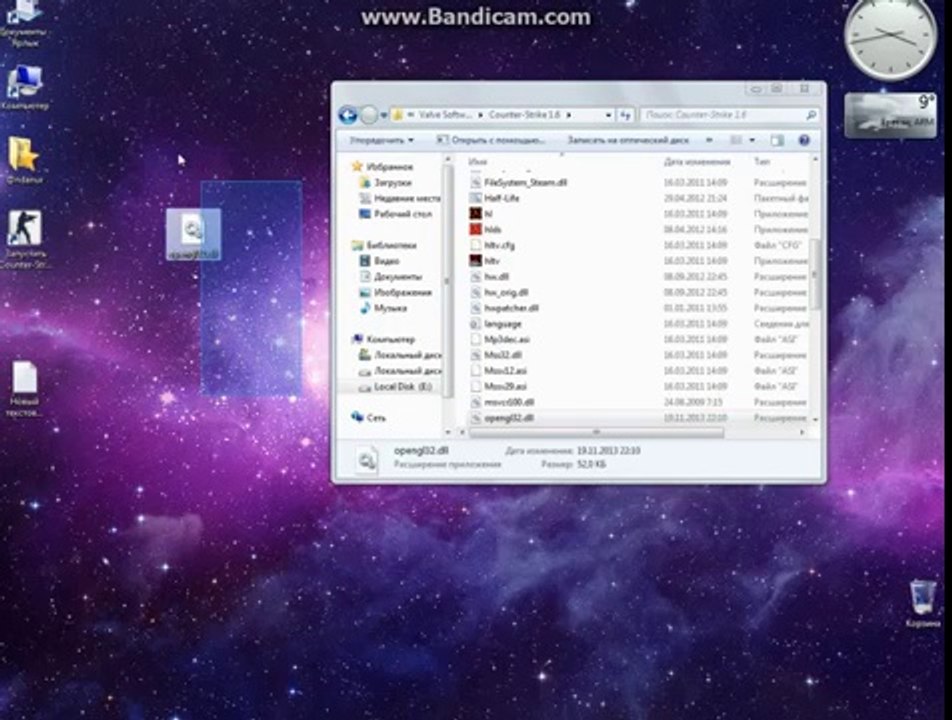Click the Explorer Forward arrow button
Image resolution: width=952 pixels, height=720 pixels.
[369, 115]
